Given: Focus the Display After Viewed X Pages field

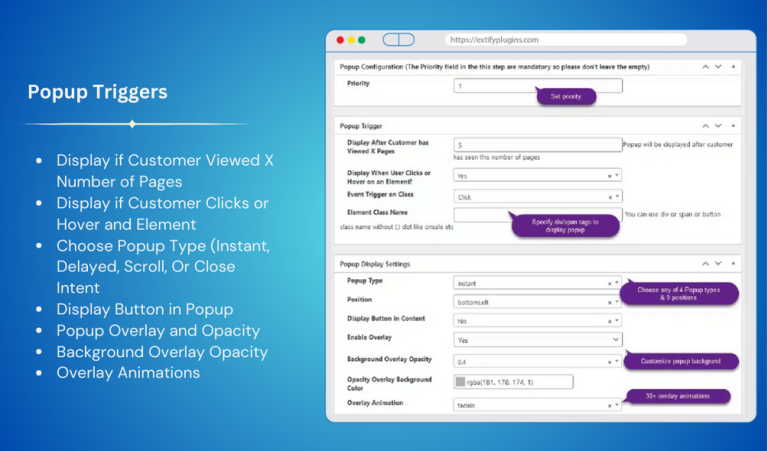Looking at the screenshot, I should pos(537,145).
